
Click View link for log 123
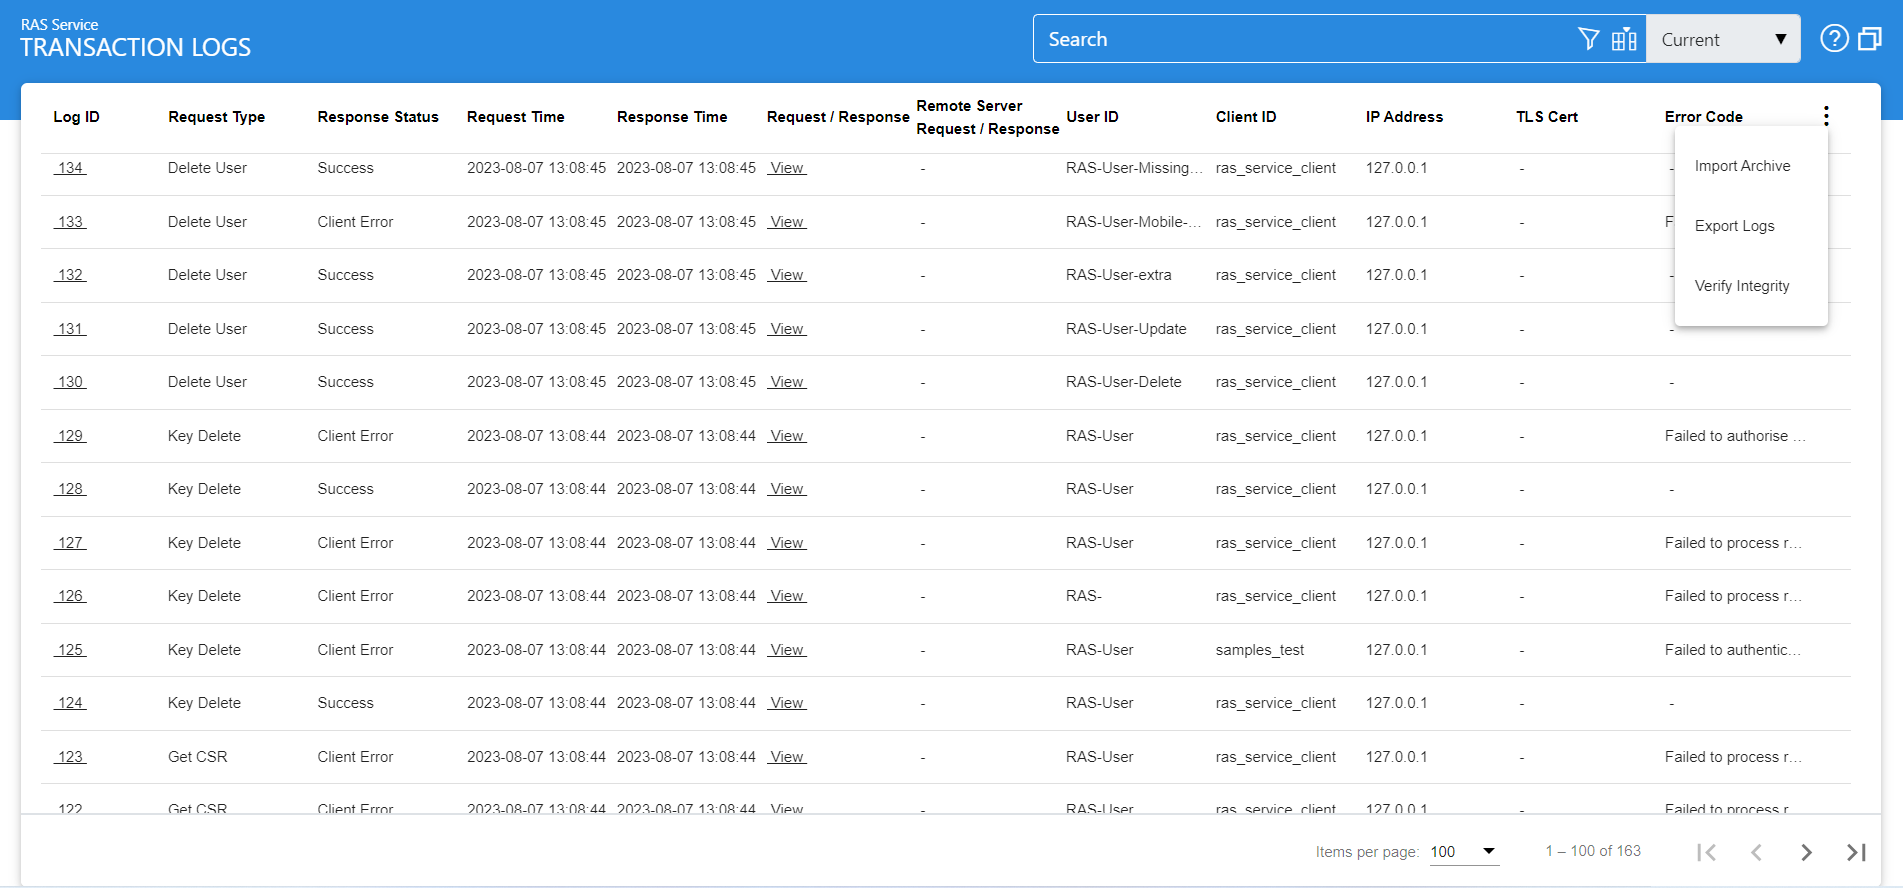[787, 757]
